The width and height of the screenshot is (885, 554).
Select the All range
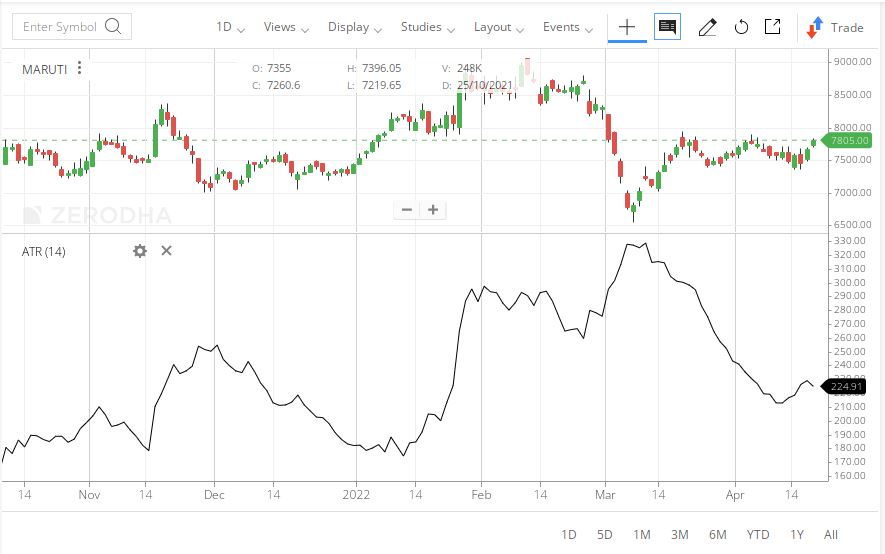point(831,534)
